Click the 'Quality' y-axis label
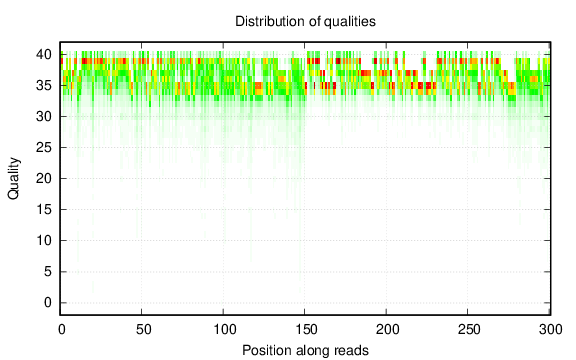576x360 pixels. coord(13,179)
